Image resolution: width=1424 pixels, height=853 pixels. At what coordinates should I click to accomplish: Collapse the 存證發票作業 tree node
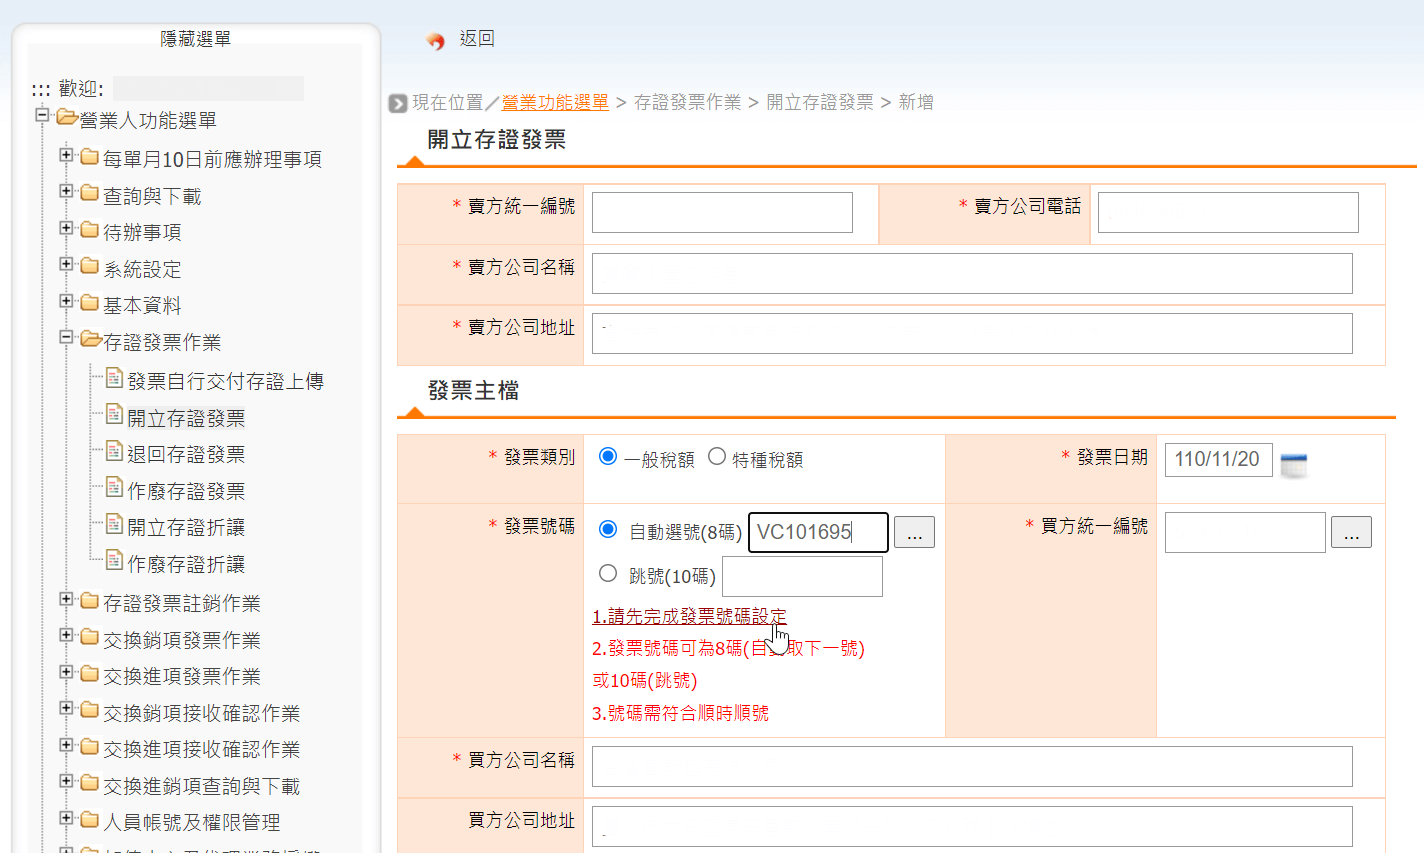point(66,338)
